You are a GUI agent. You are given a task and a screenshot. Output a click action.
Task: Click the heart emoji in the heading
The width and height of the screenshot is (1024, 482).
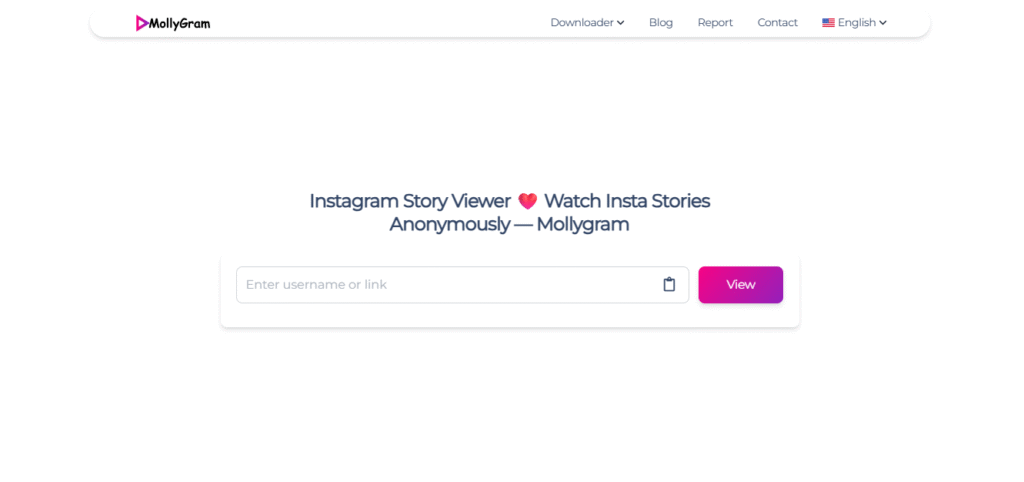pos(528,201)
